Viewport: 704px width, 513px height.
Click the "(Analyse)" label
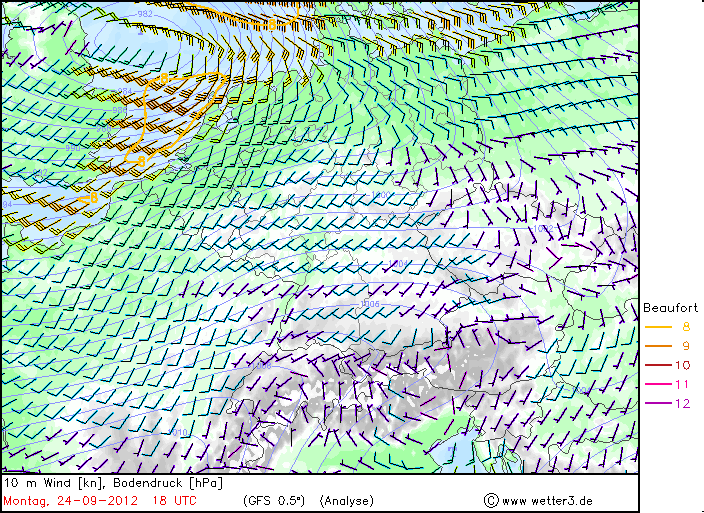pos(346,501)
